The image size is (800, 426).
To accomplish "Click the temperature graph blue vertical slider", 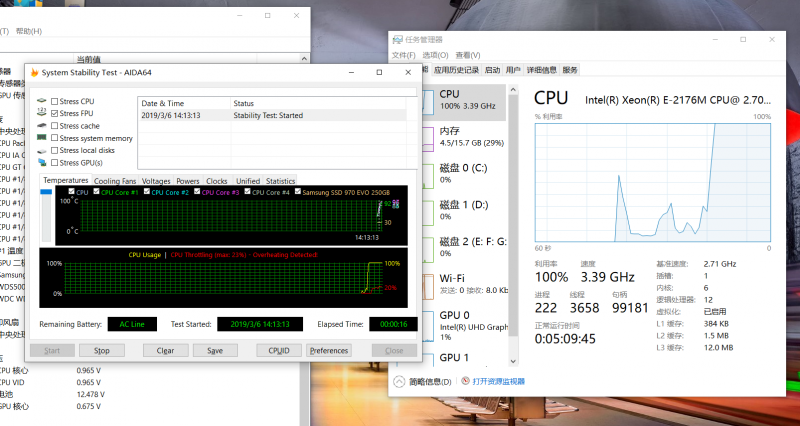I will (46, 192).
